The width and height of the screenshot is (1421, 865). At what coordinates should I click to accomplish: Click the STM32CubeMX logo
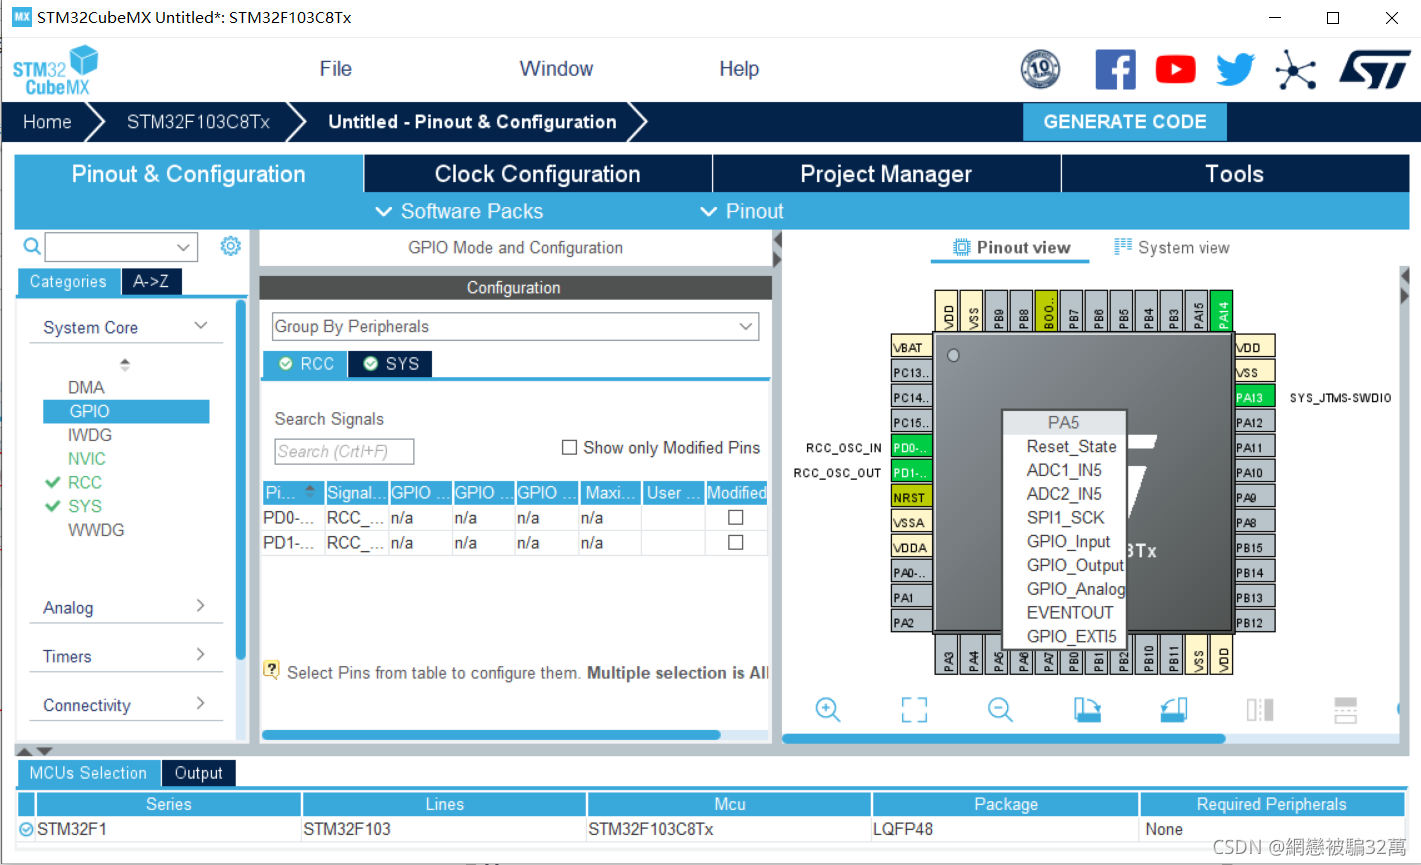55,70
